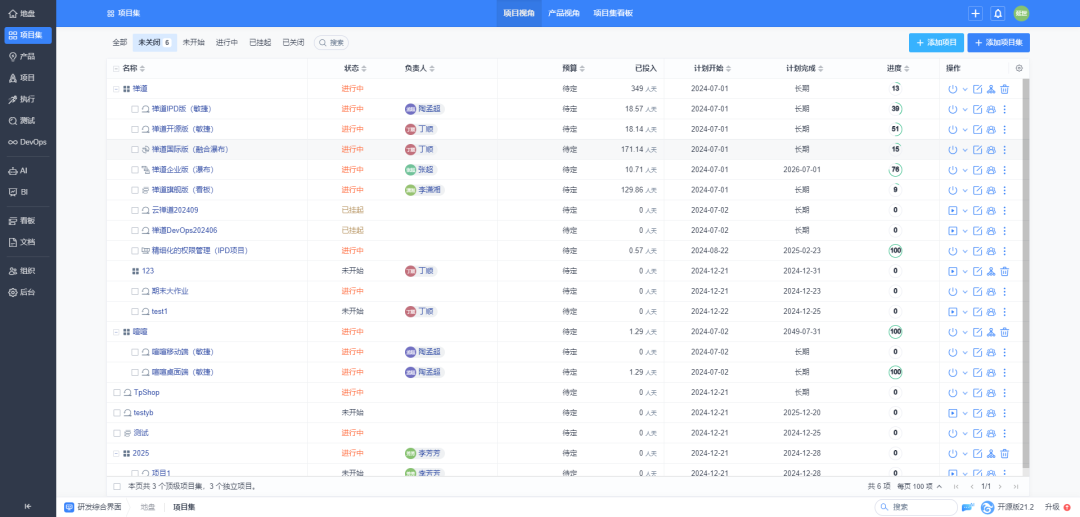Collapse the 禅道 program tree node
1080x517 pixels.
(x=117, y=89)
